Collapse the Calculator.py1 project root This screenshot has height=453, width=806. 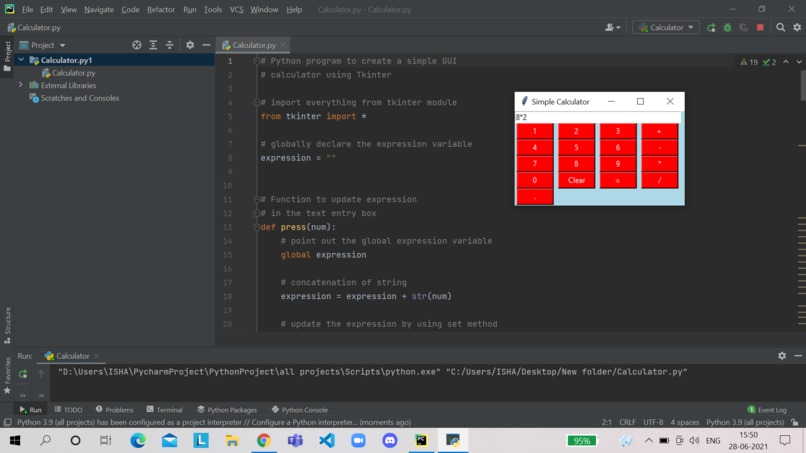[21, 60]
